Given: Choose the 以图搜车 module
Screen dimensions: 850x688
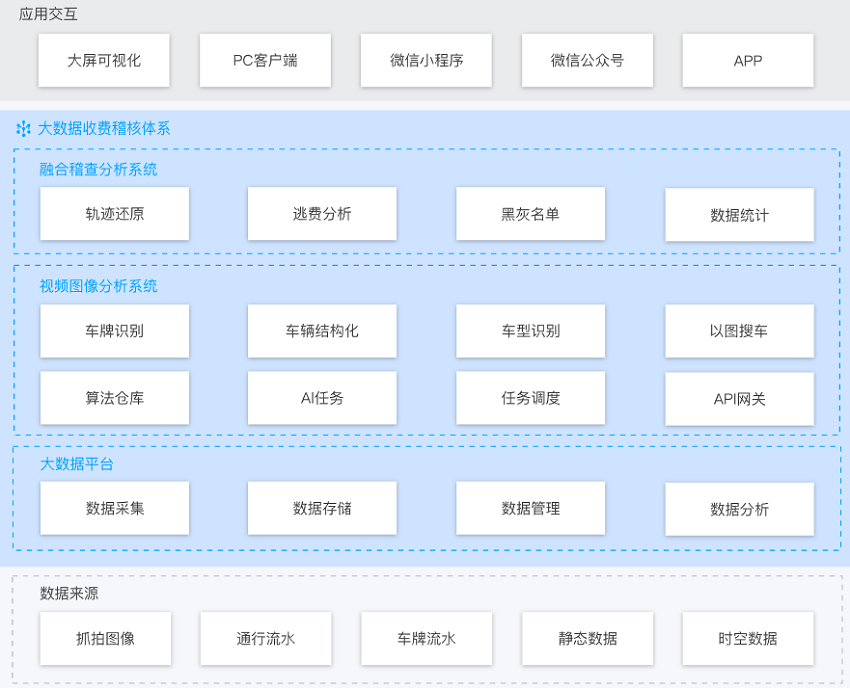Looking at the screenshot, I should point(739,331).
